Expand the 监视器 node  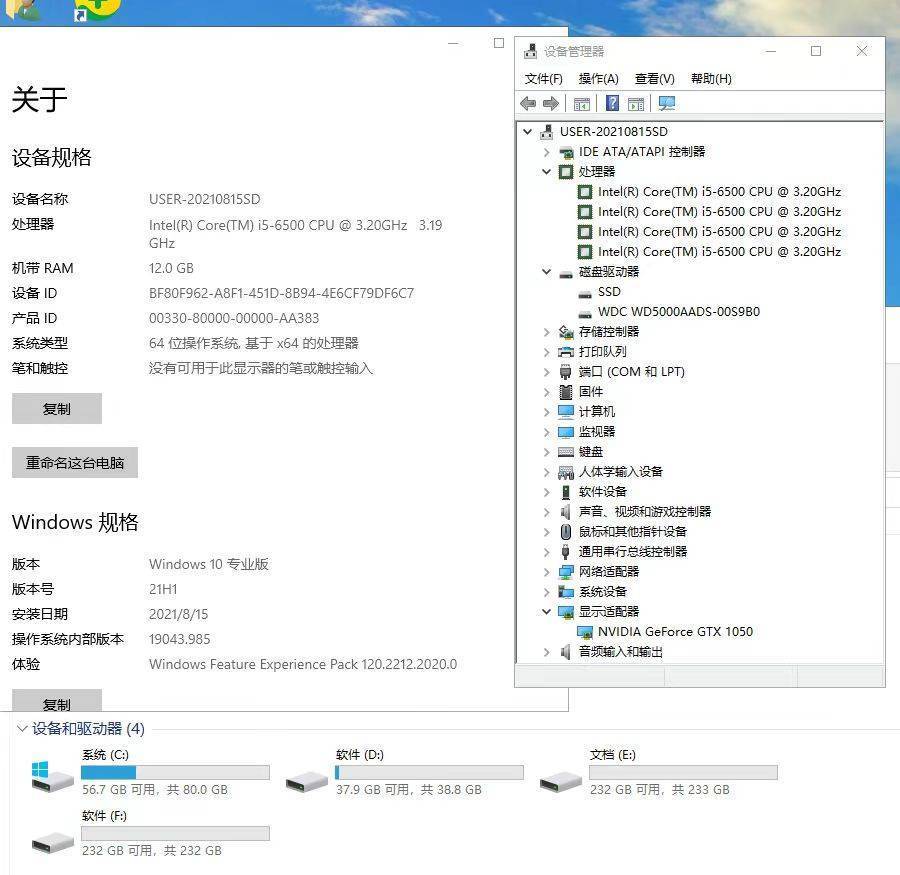[546, 432]
